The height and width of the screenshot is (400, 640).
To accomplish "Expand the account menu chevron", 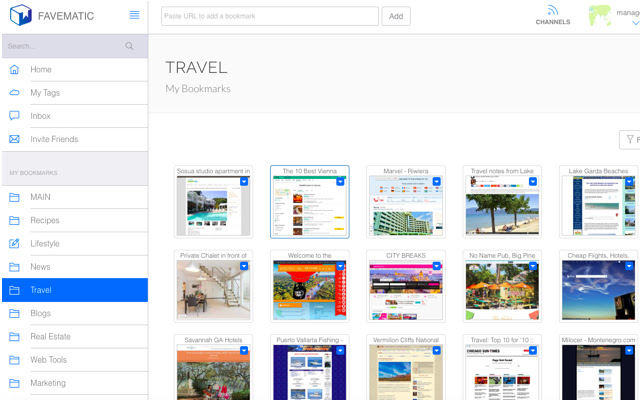I will click(636, 23).
